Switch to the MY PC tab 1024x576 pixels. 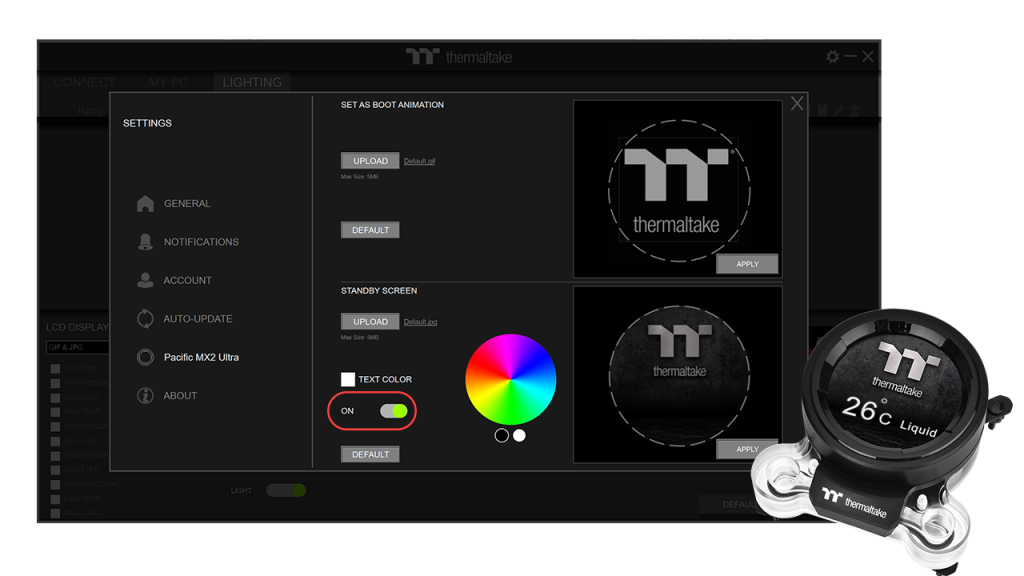pos(168,82)
